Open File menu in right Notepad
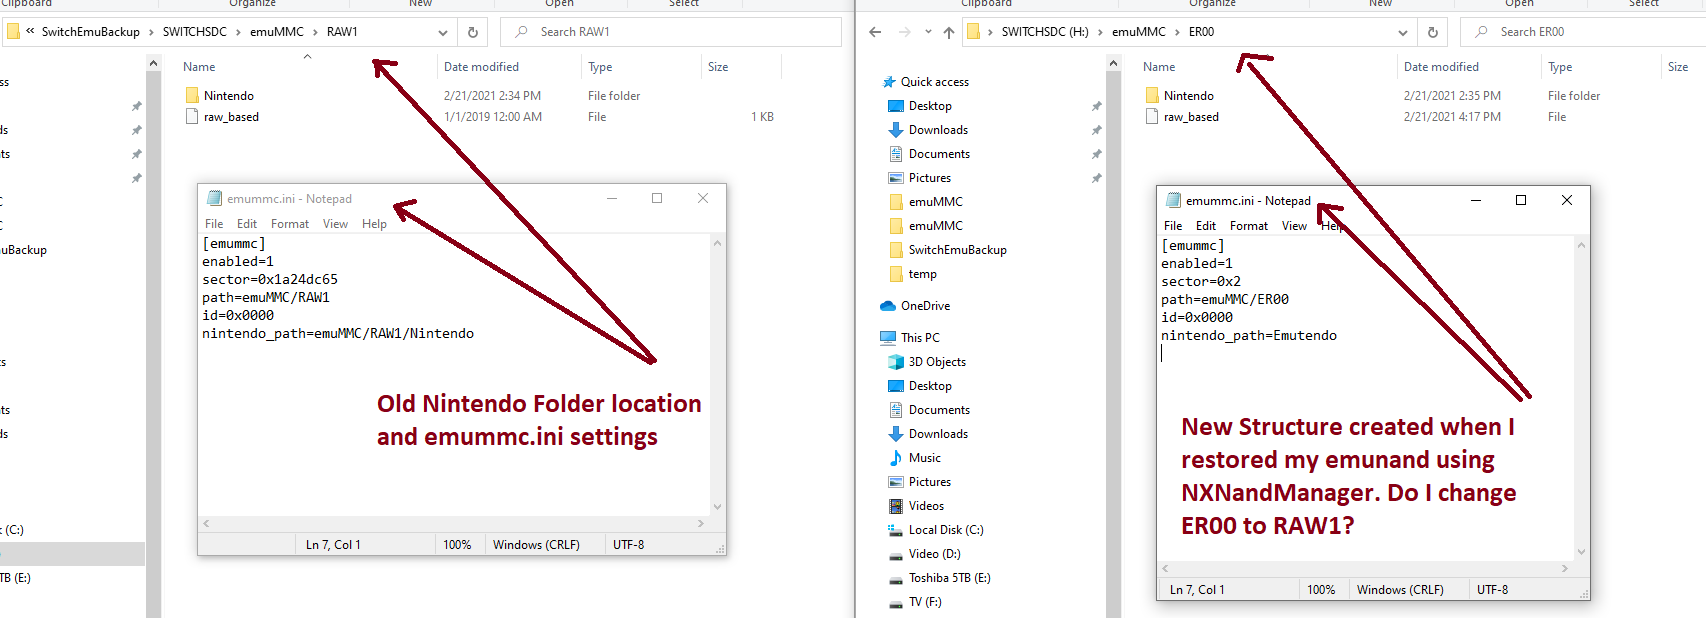The height and width of the screenshot is (618, 1706). pyautogui.click(x=1173, y=226)
